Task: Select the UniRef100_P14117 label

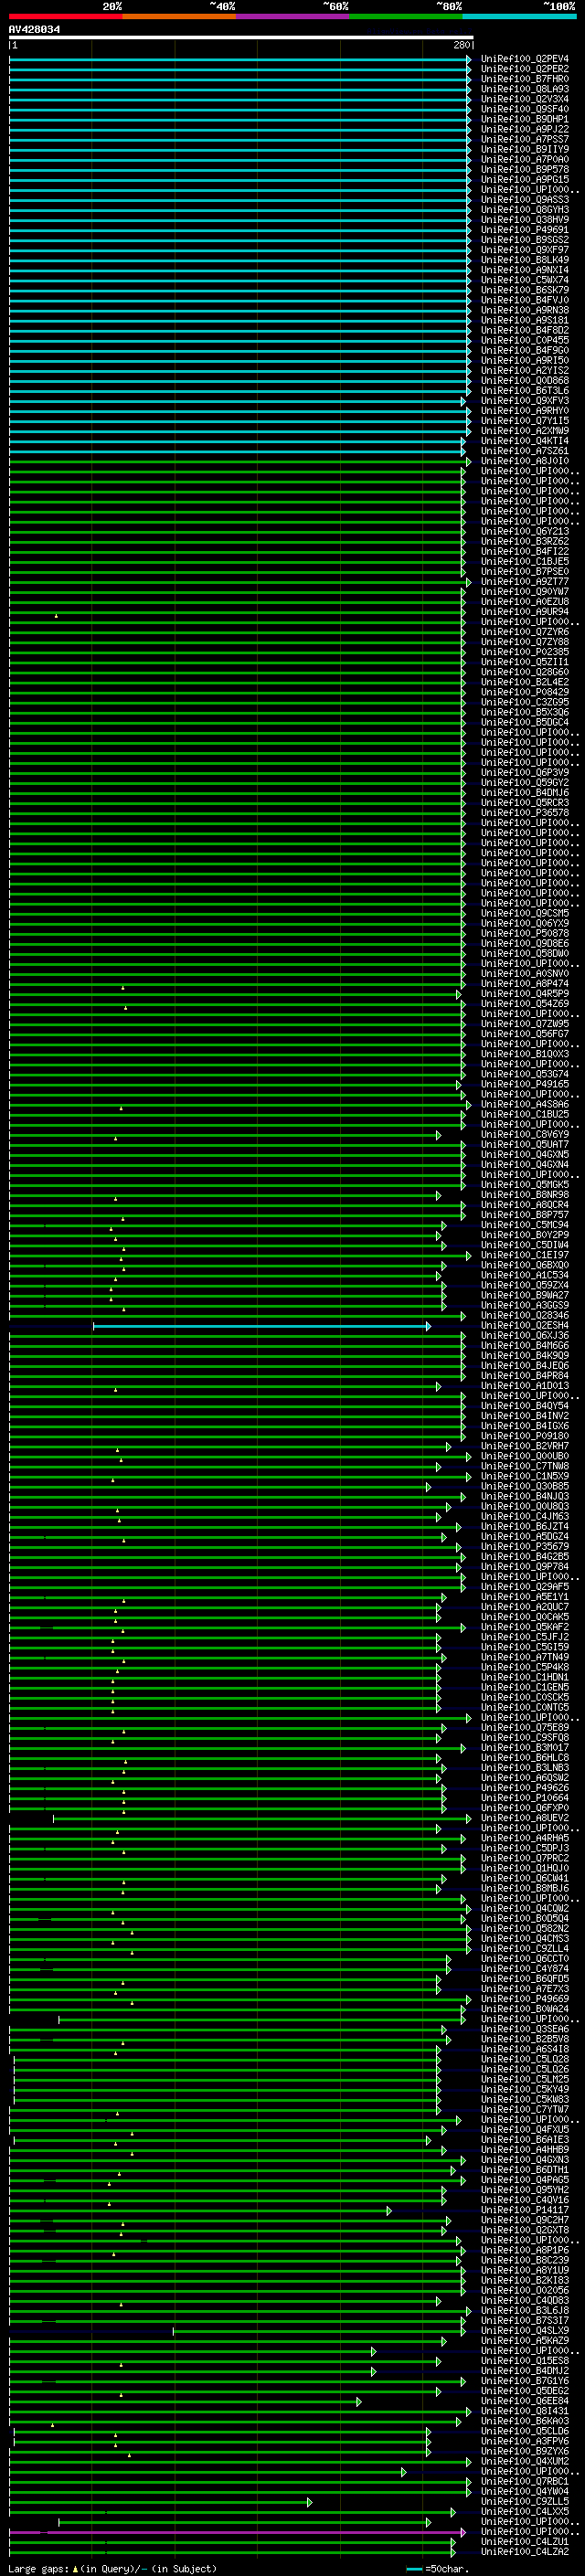Action: click(524, 2211)
